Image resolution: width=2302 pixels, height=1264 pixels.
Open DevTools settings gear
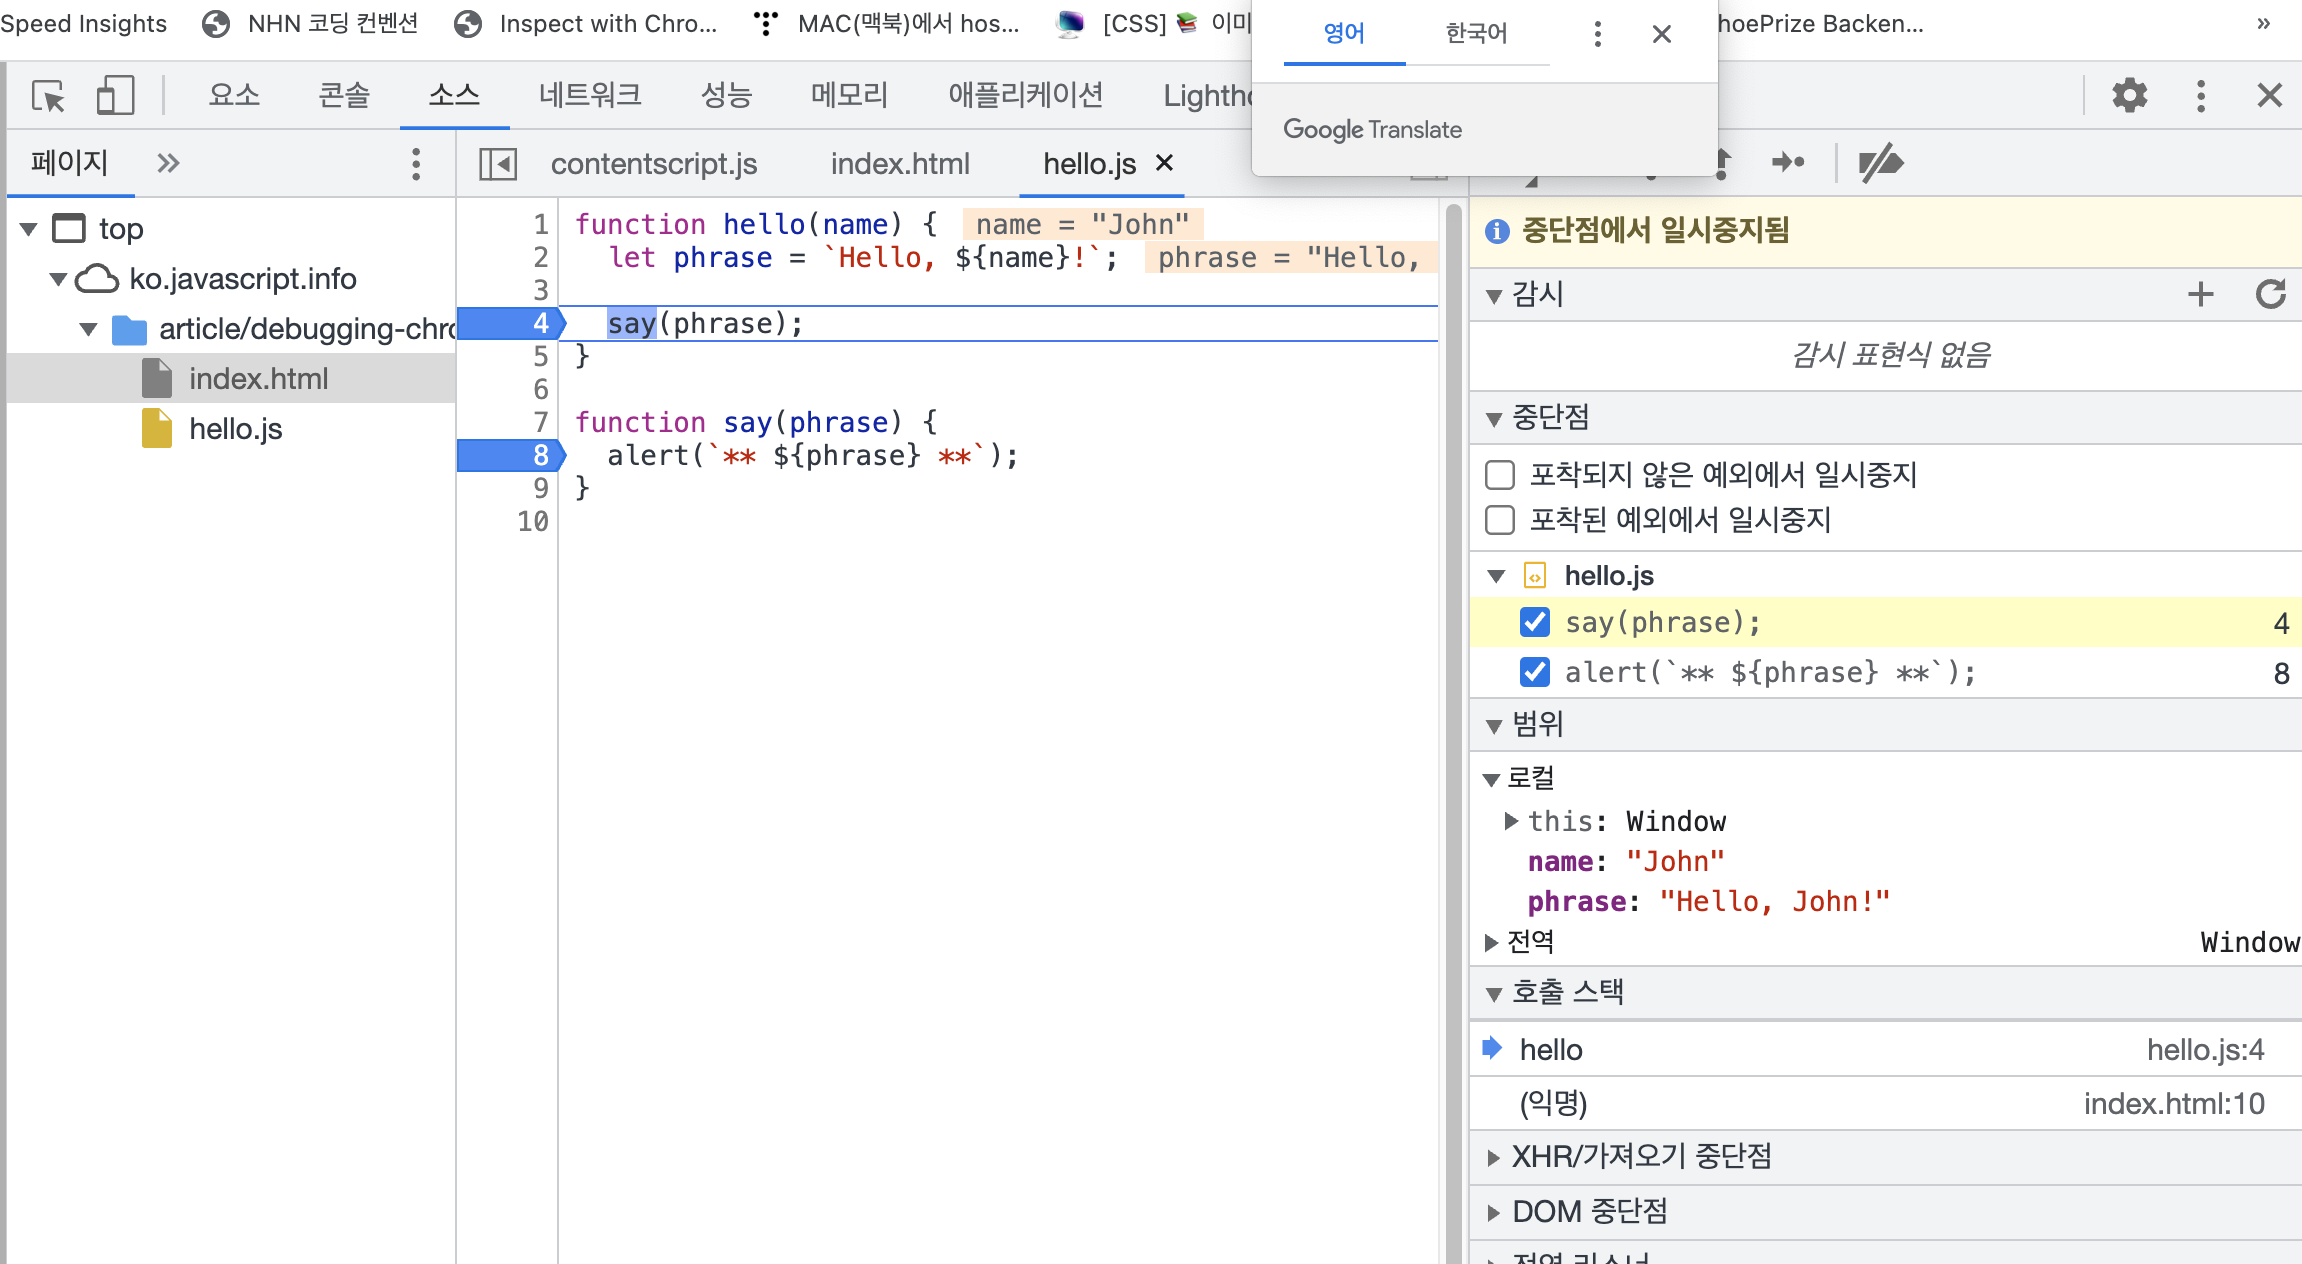coord(2129,96)
